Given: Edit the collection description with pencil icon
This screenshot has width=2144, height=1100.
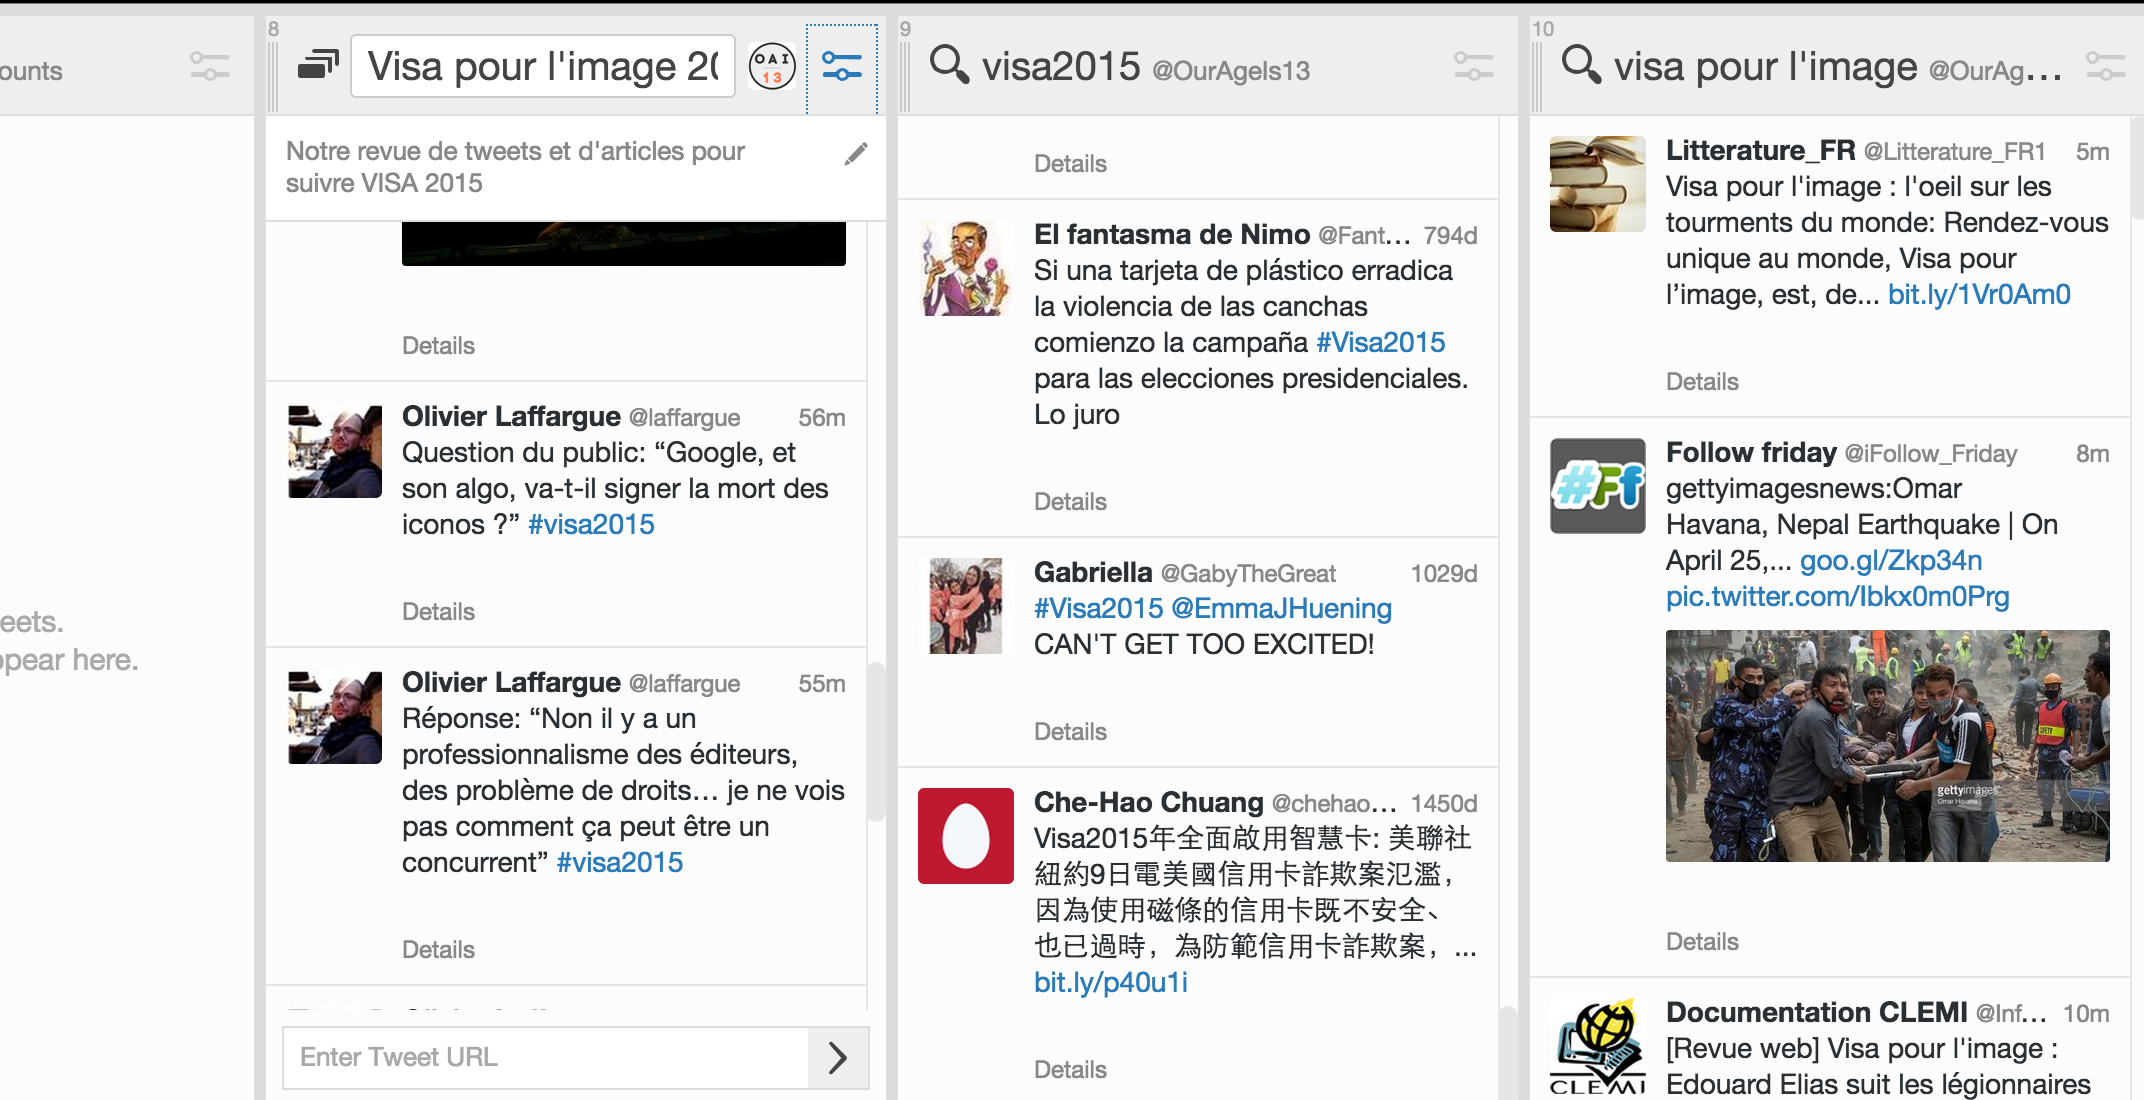Looking at the screenshot, I should tap(856, 153).
